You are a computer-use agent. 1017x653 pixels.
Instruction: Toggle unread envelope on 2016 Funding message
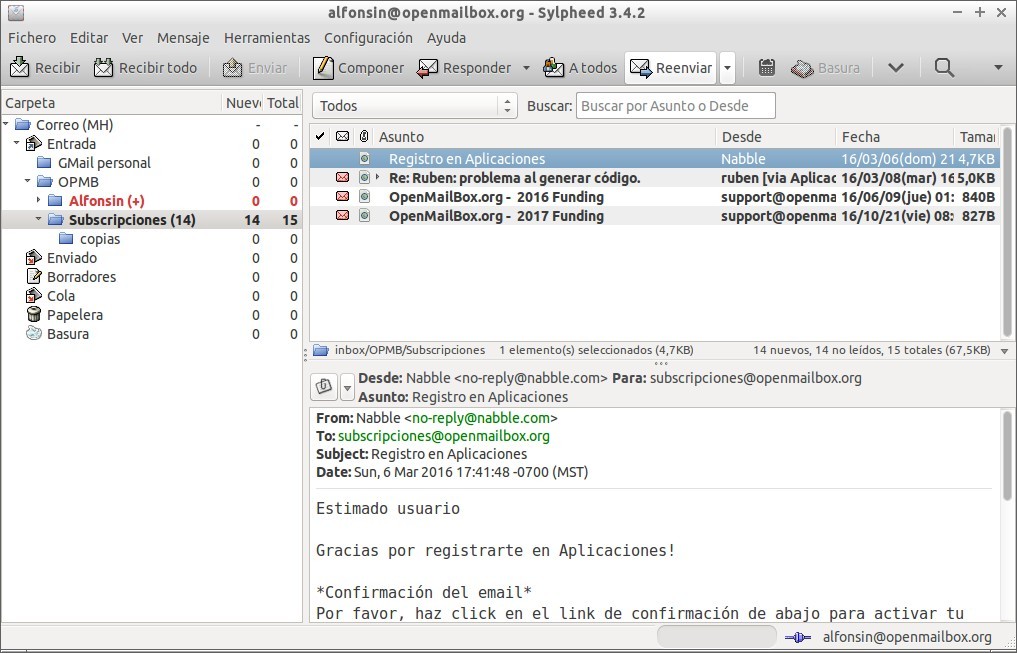pos(342,196)
